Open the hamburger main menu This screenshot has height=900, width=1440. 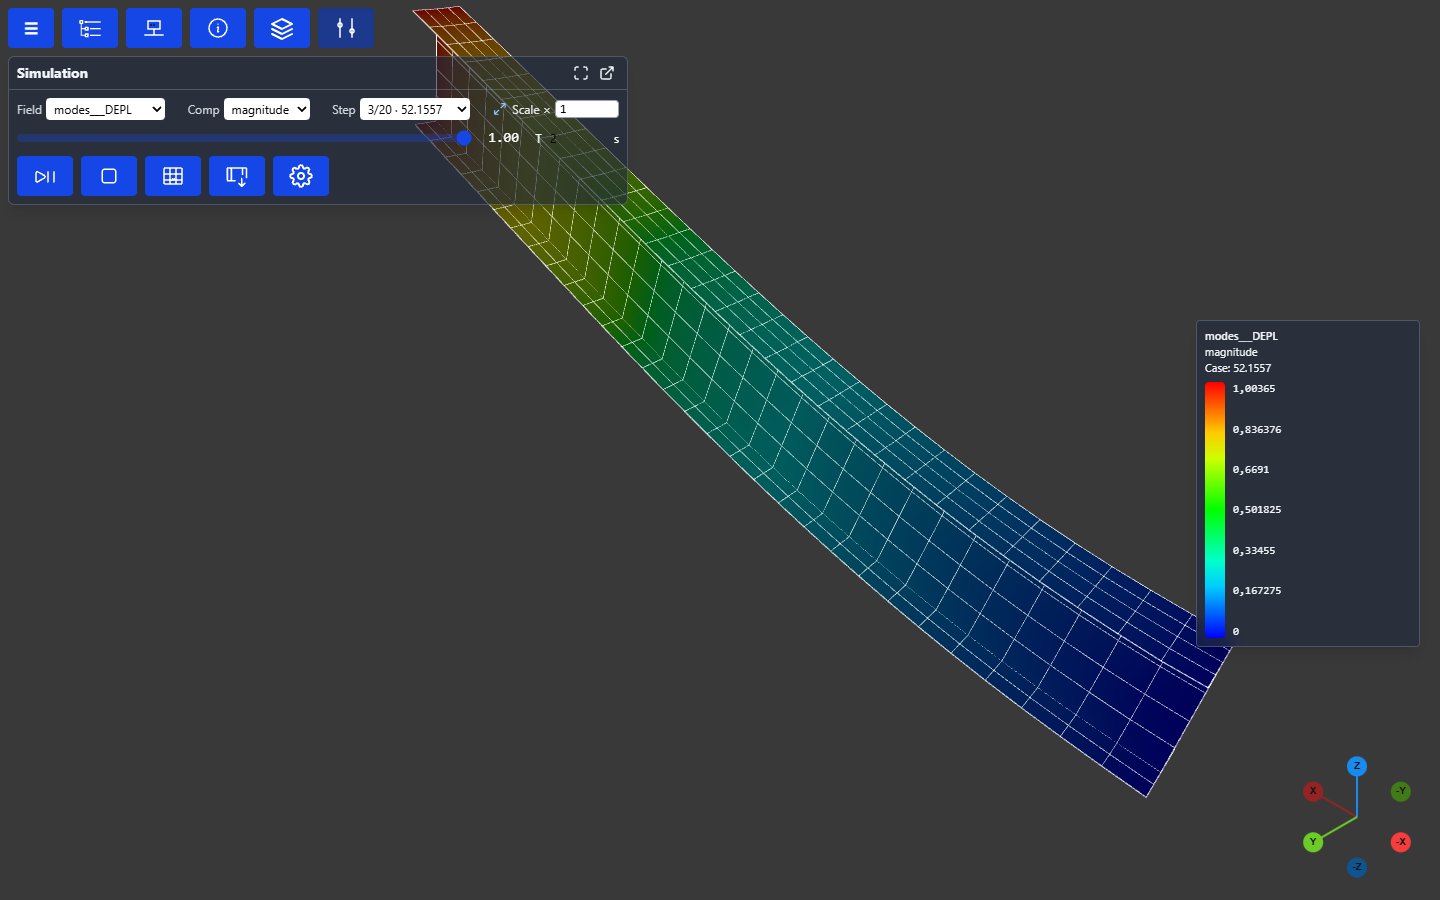coord(31,28)
